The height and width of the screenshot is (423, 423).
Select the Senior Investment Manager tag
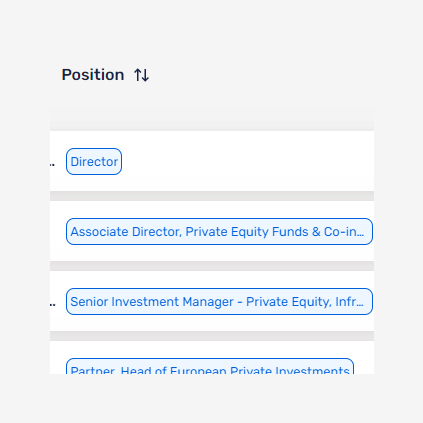pyautogui.click(x=219, y=302)
